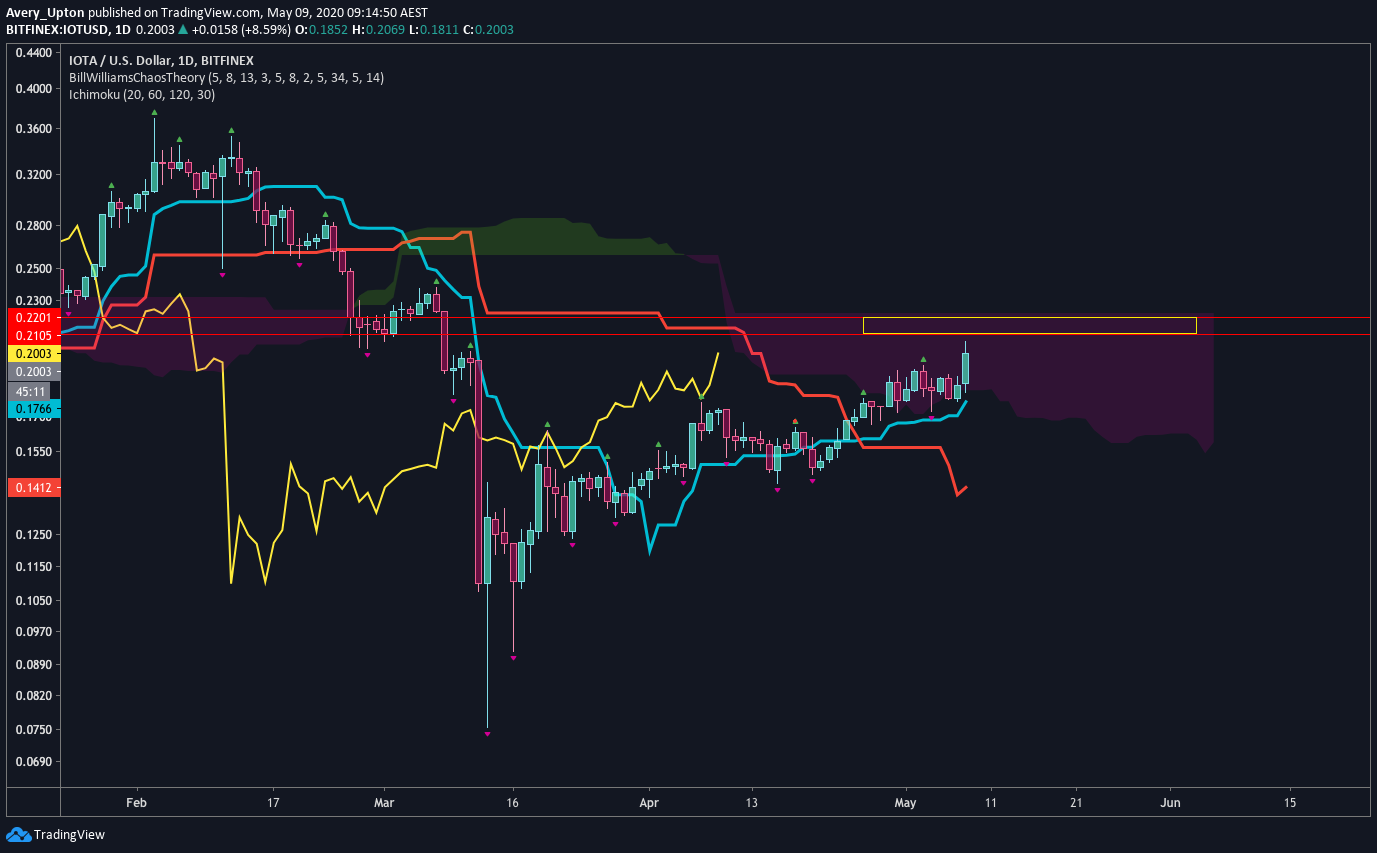The image size is (1377, 853).
Task: Click the 21 date label on the time axis
Action: (x=1076, y=803)
